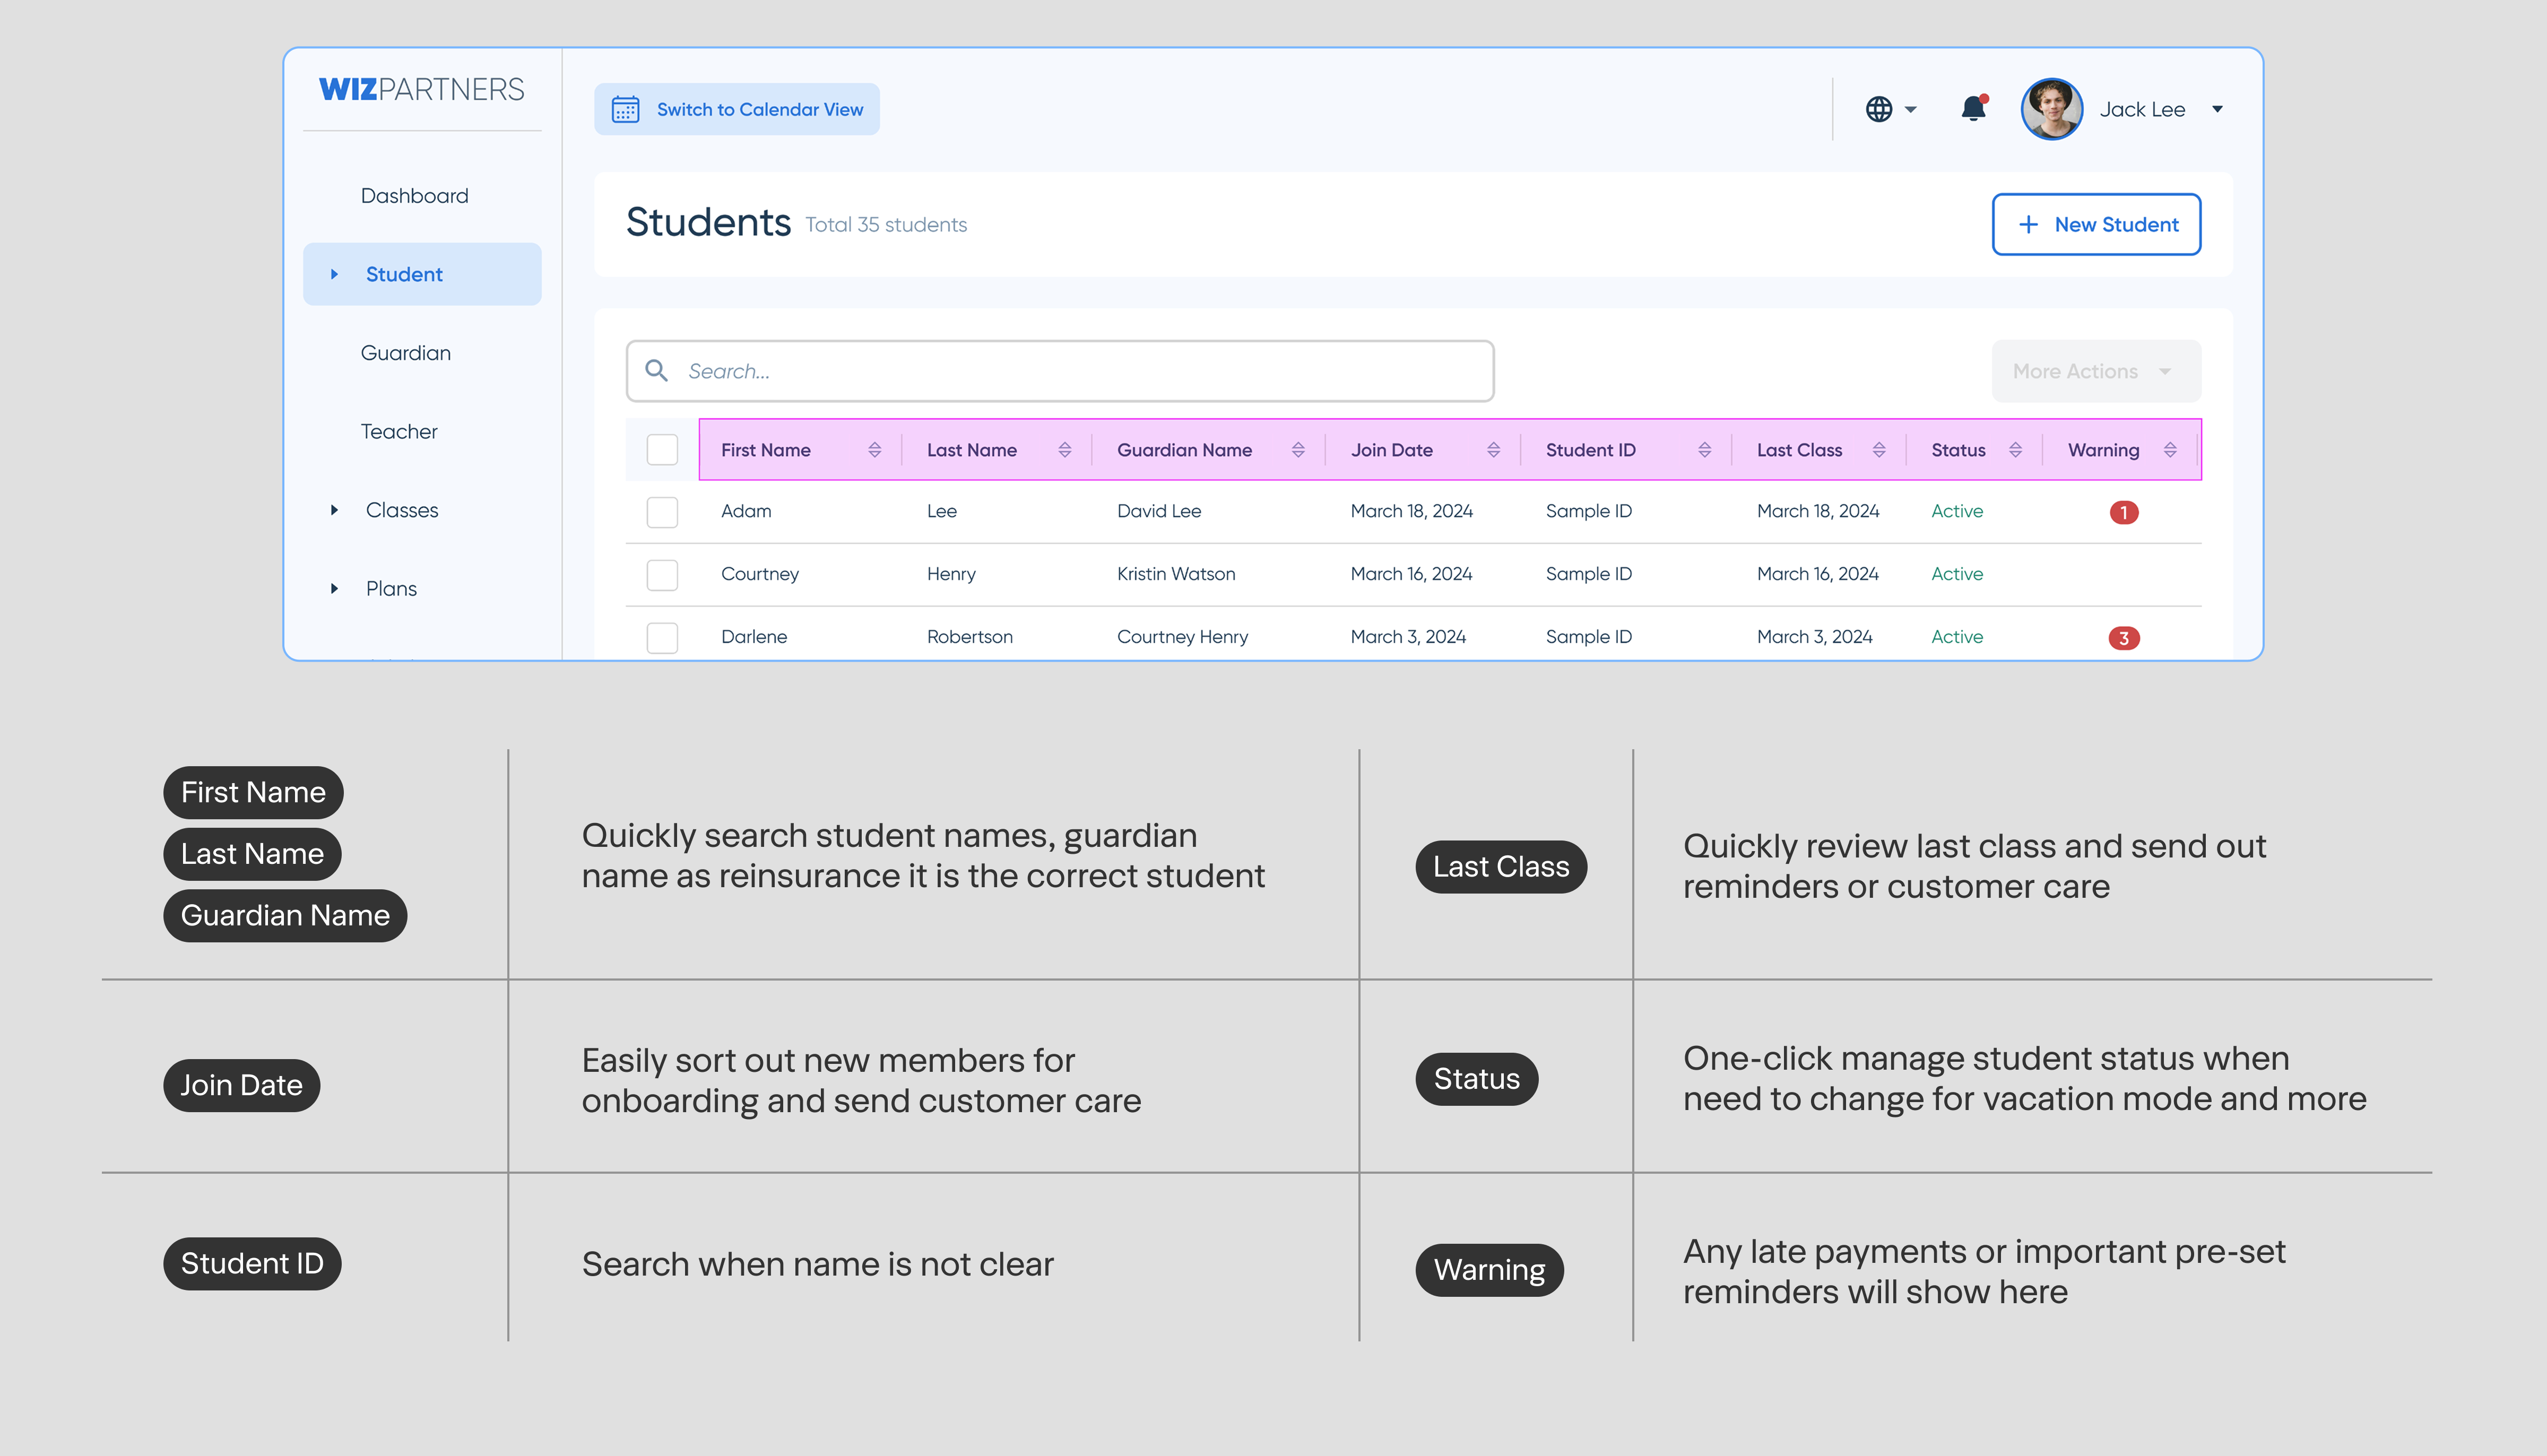Sort by First Name column arrows
The height and width of the screenshot is (1456, 2547).
pyautogui.click(x=874, y=450)
